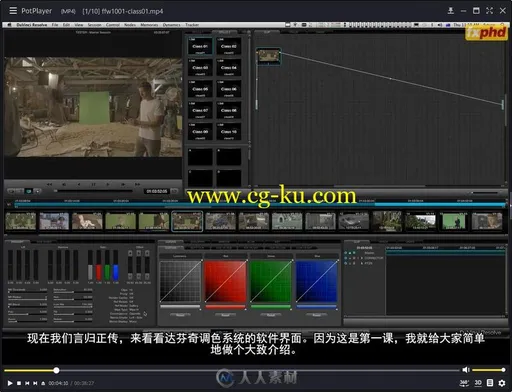Select the Class 01 gallery still

tap(200, 46)
